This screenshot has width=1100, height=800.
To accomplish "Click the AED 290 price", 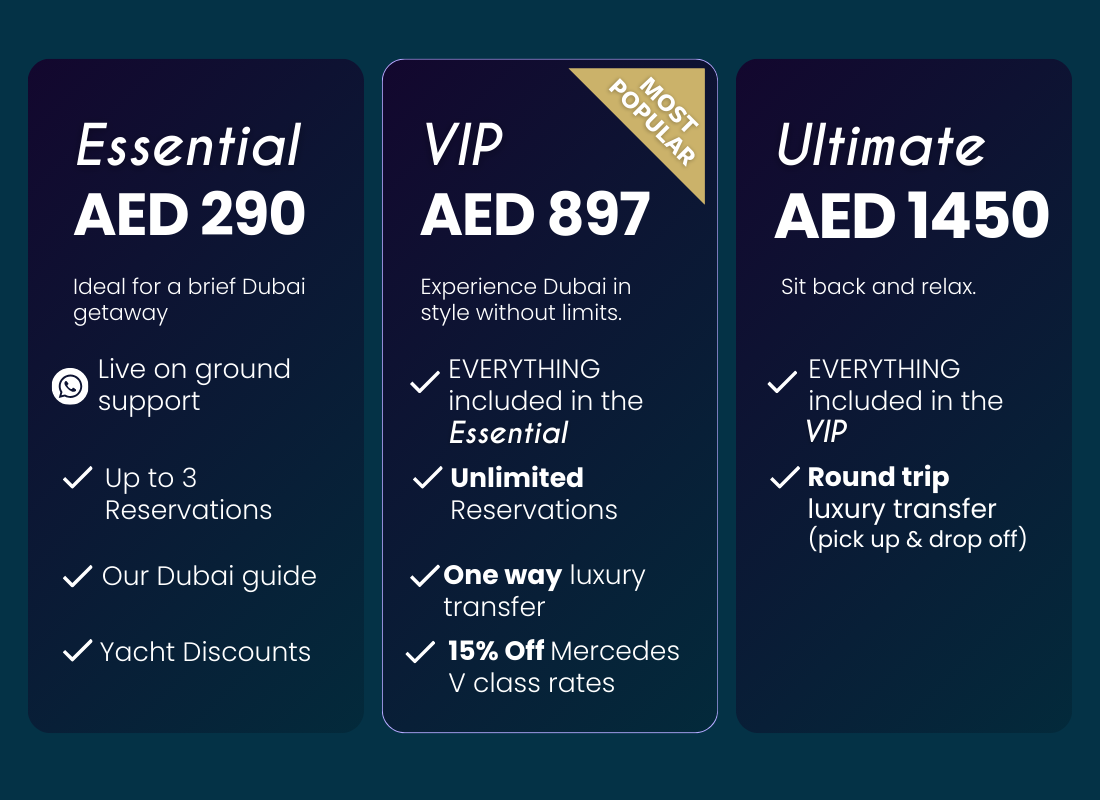I will pyautogui.click(x=190, y=214).
